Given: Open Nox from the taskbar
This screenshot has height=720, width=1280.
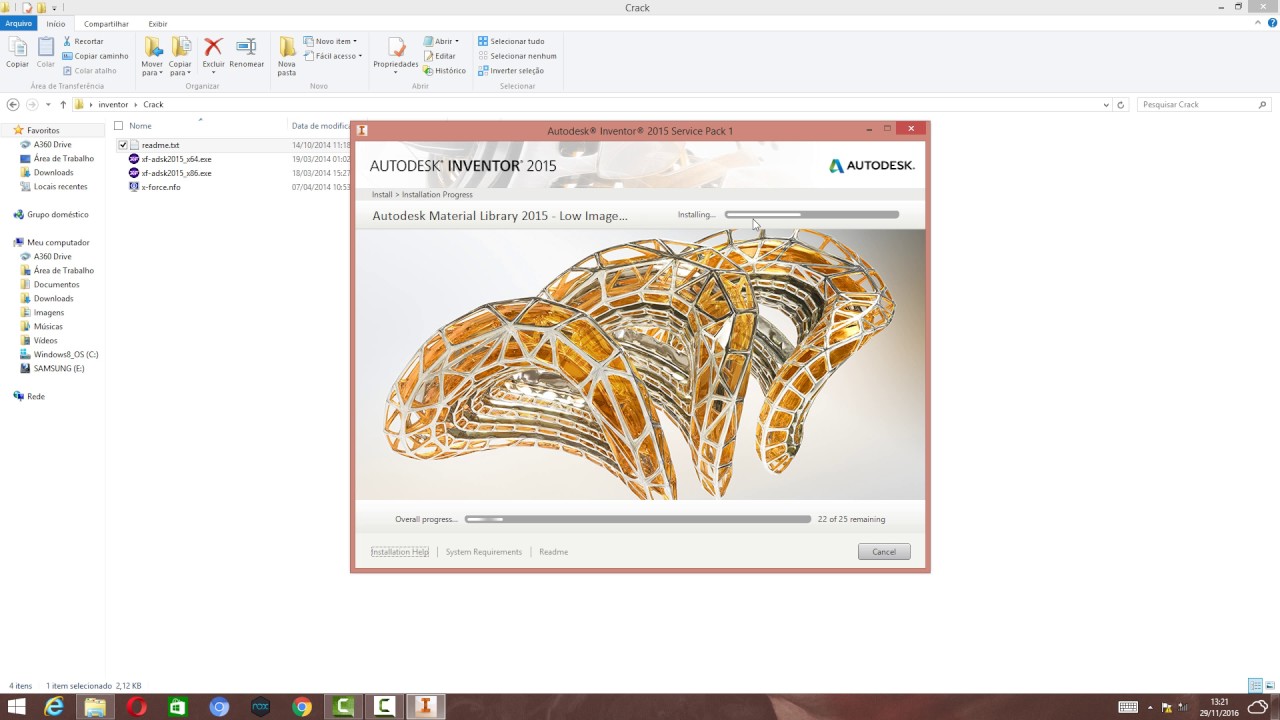Looking at the screenshot, I should [x=260, y=707].
